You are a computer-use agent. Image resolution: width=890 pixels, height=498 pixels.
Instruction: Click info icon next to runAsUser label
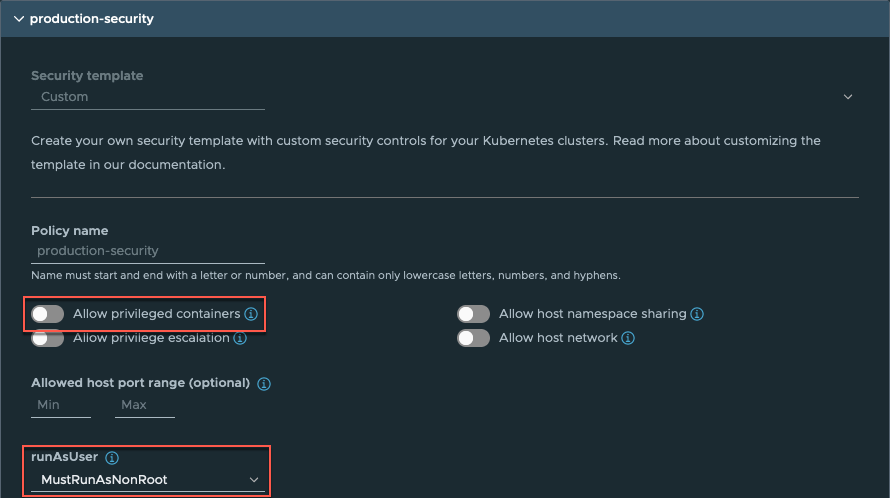[x=112, y=458]
